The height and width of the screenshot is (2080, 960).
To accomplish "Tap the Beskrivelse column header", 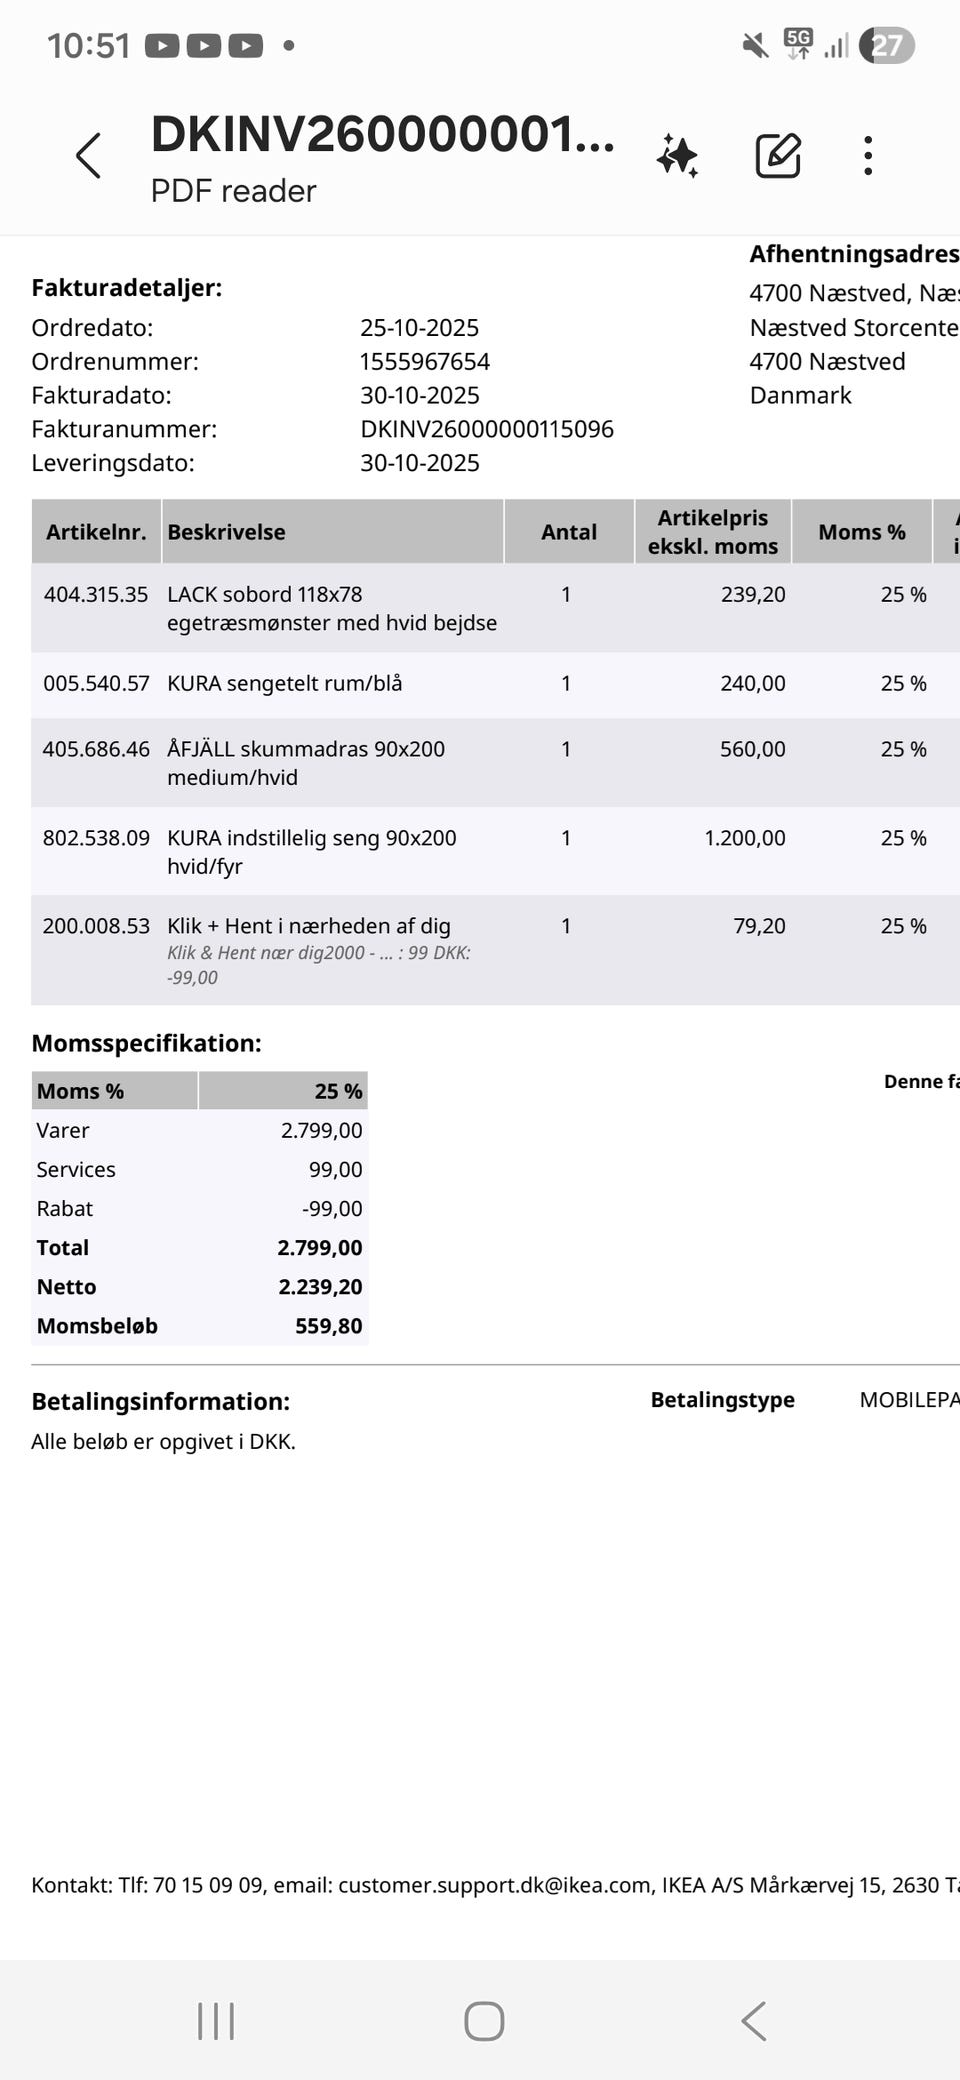I will coord(226,532).
